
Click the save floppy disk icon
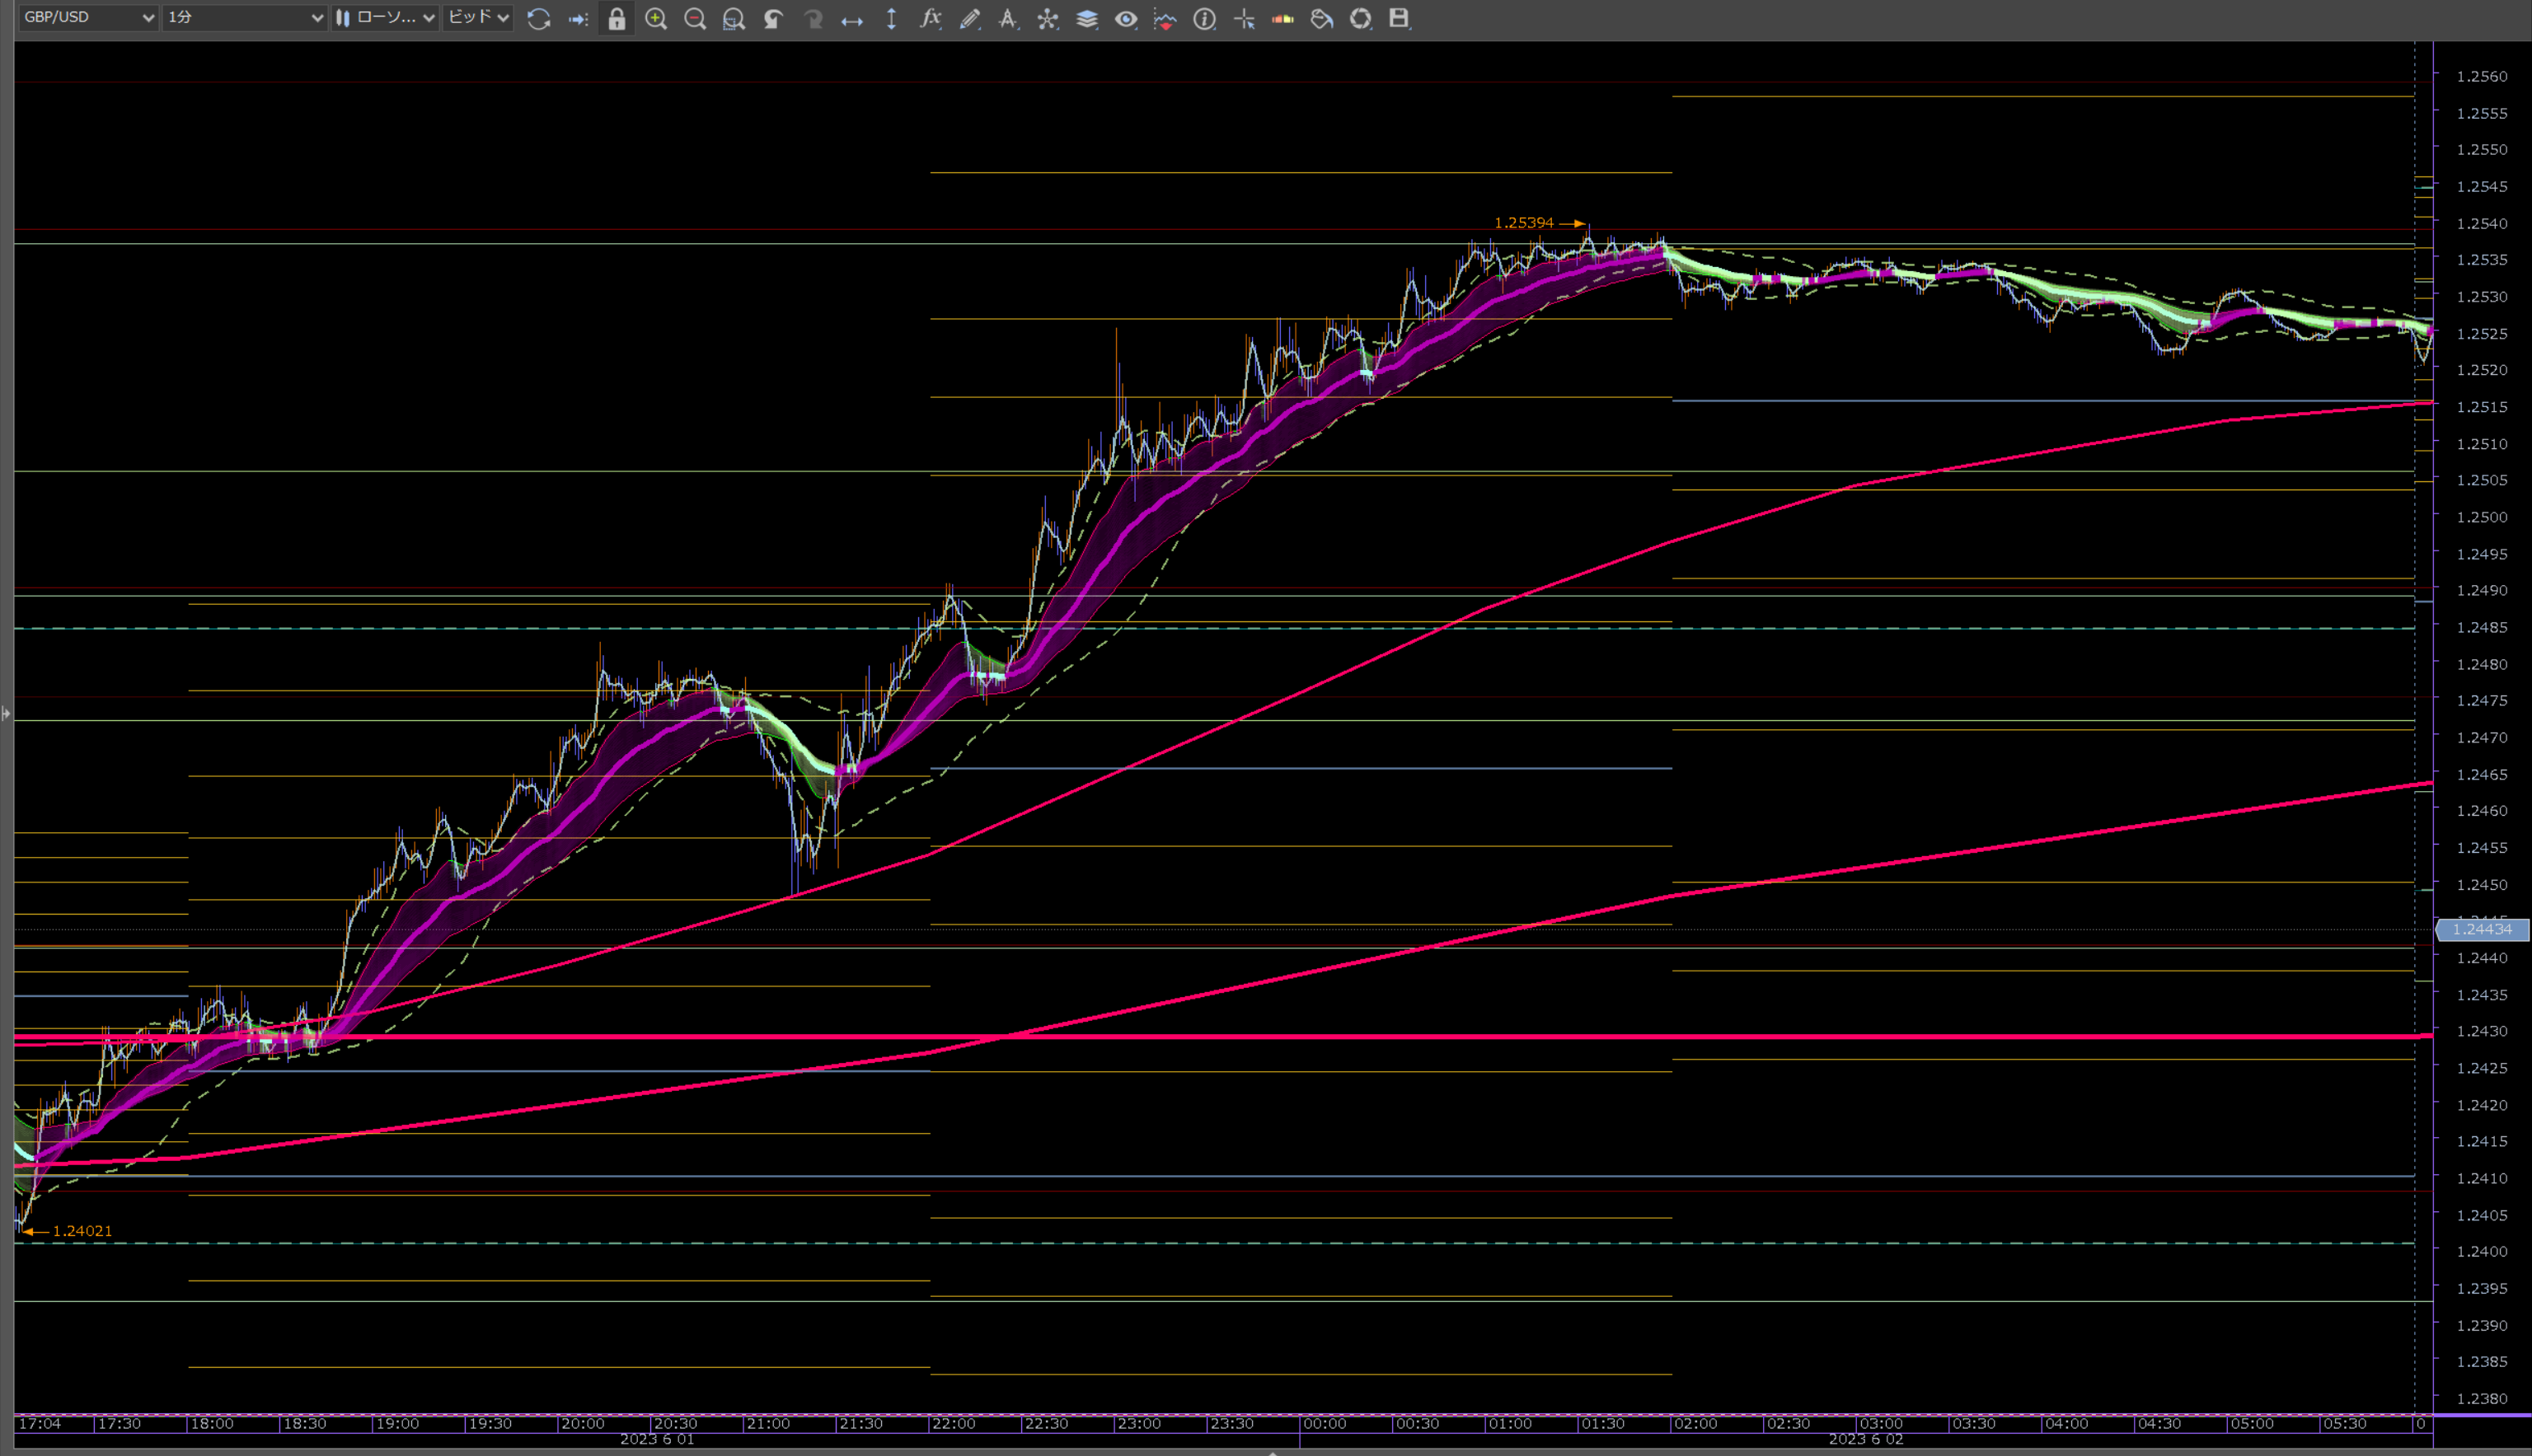1399,18
